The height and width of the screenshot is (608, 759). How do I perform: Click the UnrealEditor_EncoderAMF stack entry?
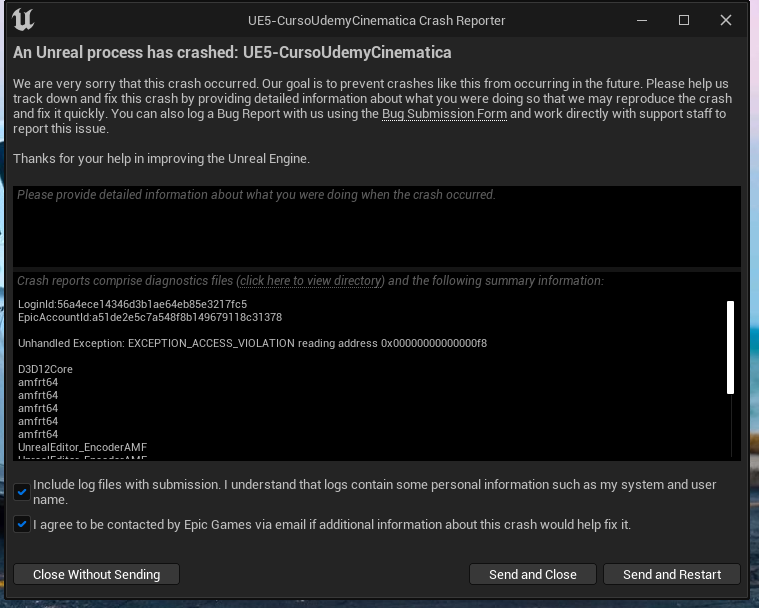tap(82, 447)
